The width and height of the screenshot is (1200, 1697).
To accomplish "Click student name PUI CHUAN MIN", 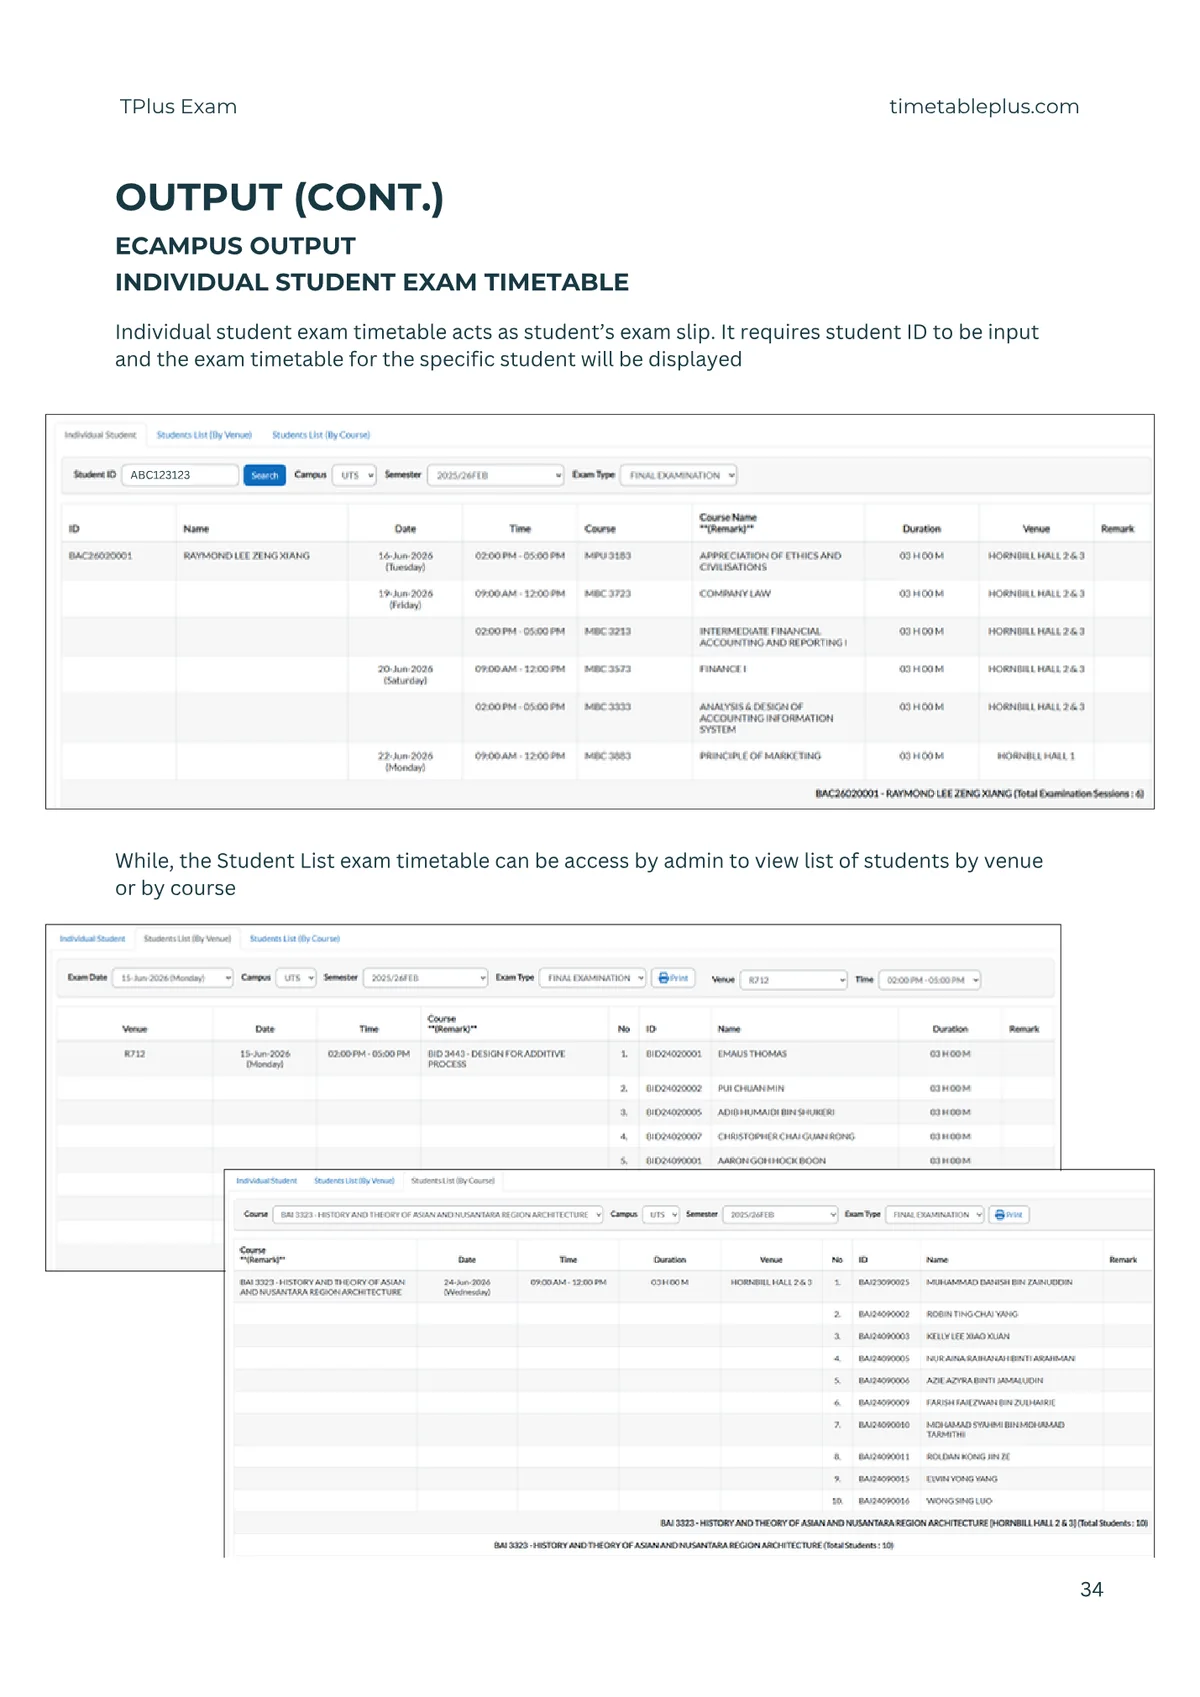I will (x=751, y=1088).
